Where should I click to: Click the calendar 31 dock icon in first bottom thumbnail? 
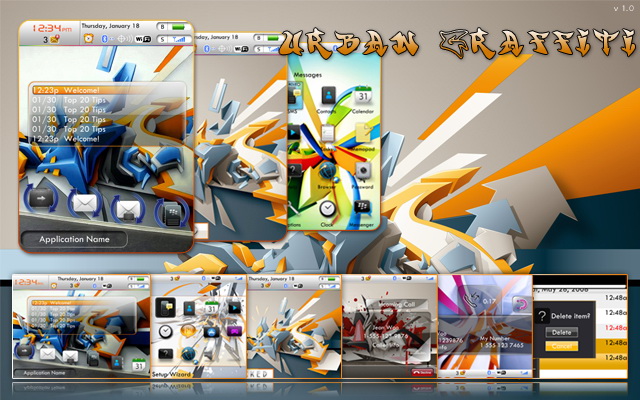click(x=139, y=365)
